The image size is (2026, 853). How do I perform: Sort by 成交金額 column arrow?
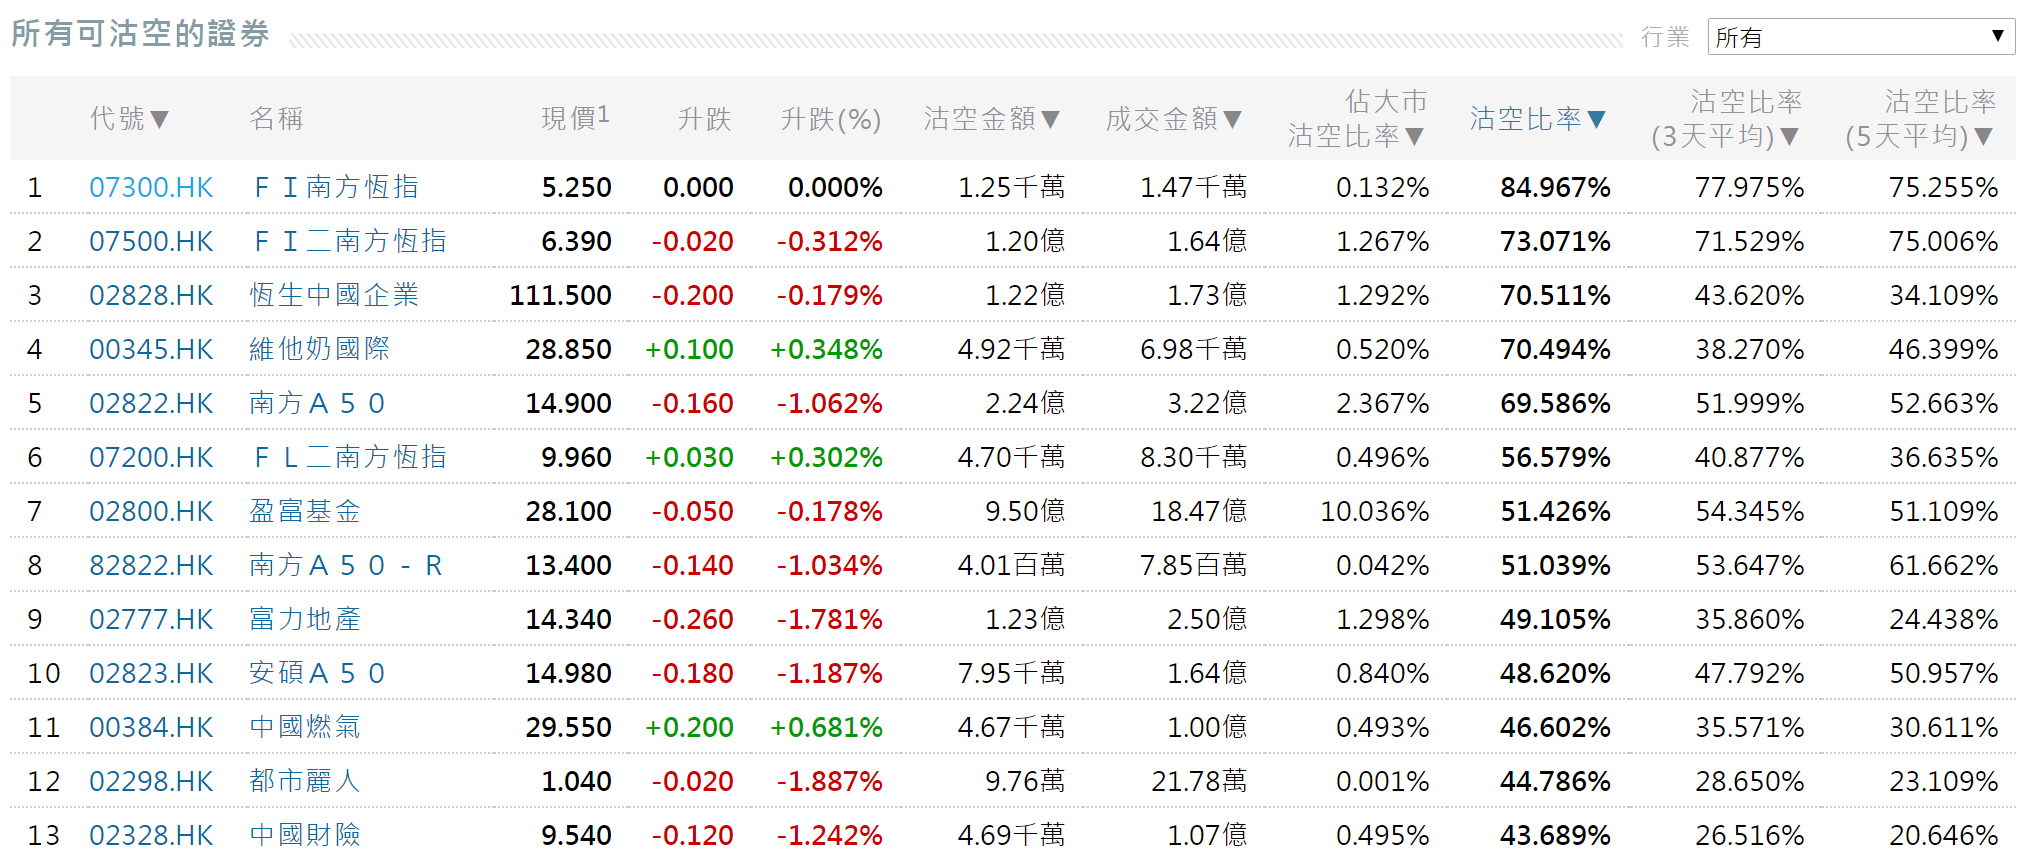[x=1232, y=120]
